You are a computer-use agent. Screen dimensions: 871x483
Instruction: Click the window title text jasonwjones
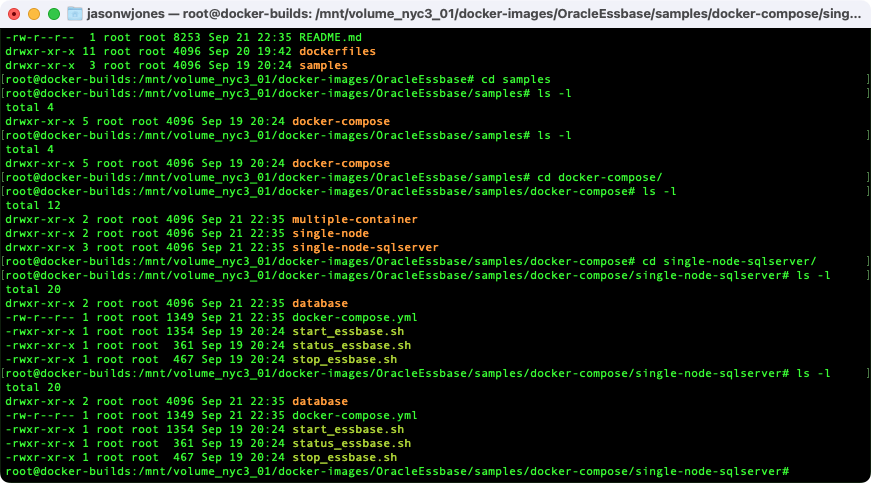pyautogui.click(x=126, y=13)
